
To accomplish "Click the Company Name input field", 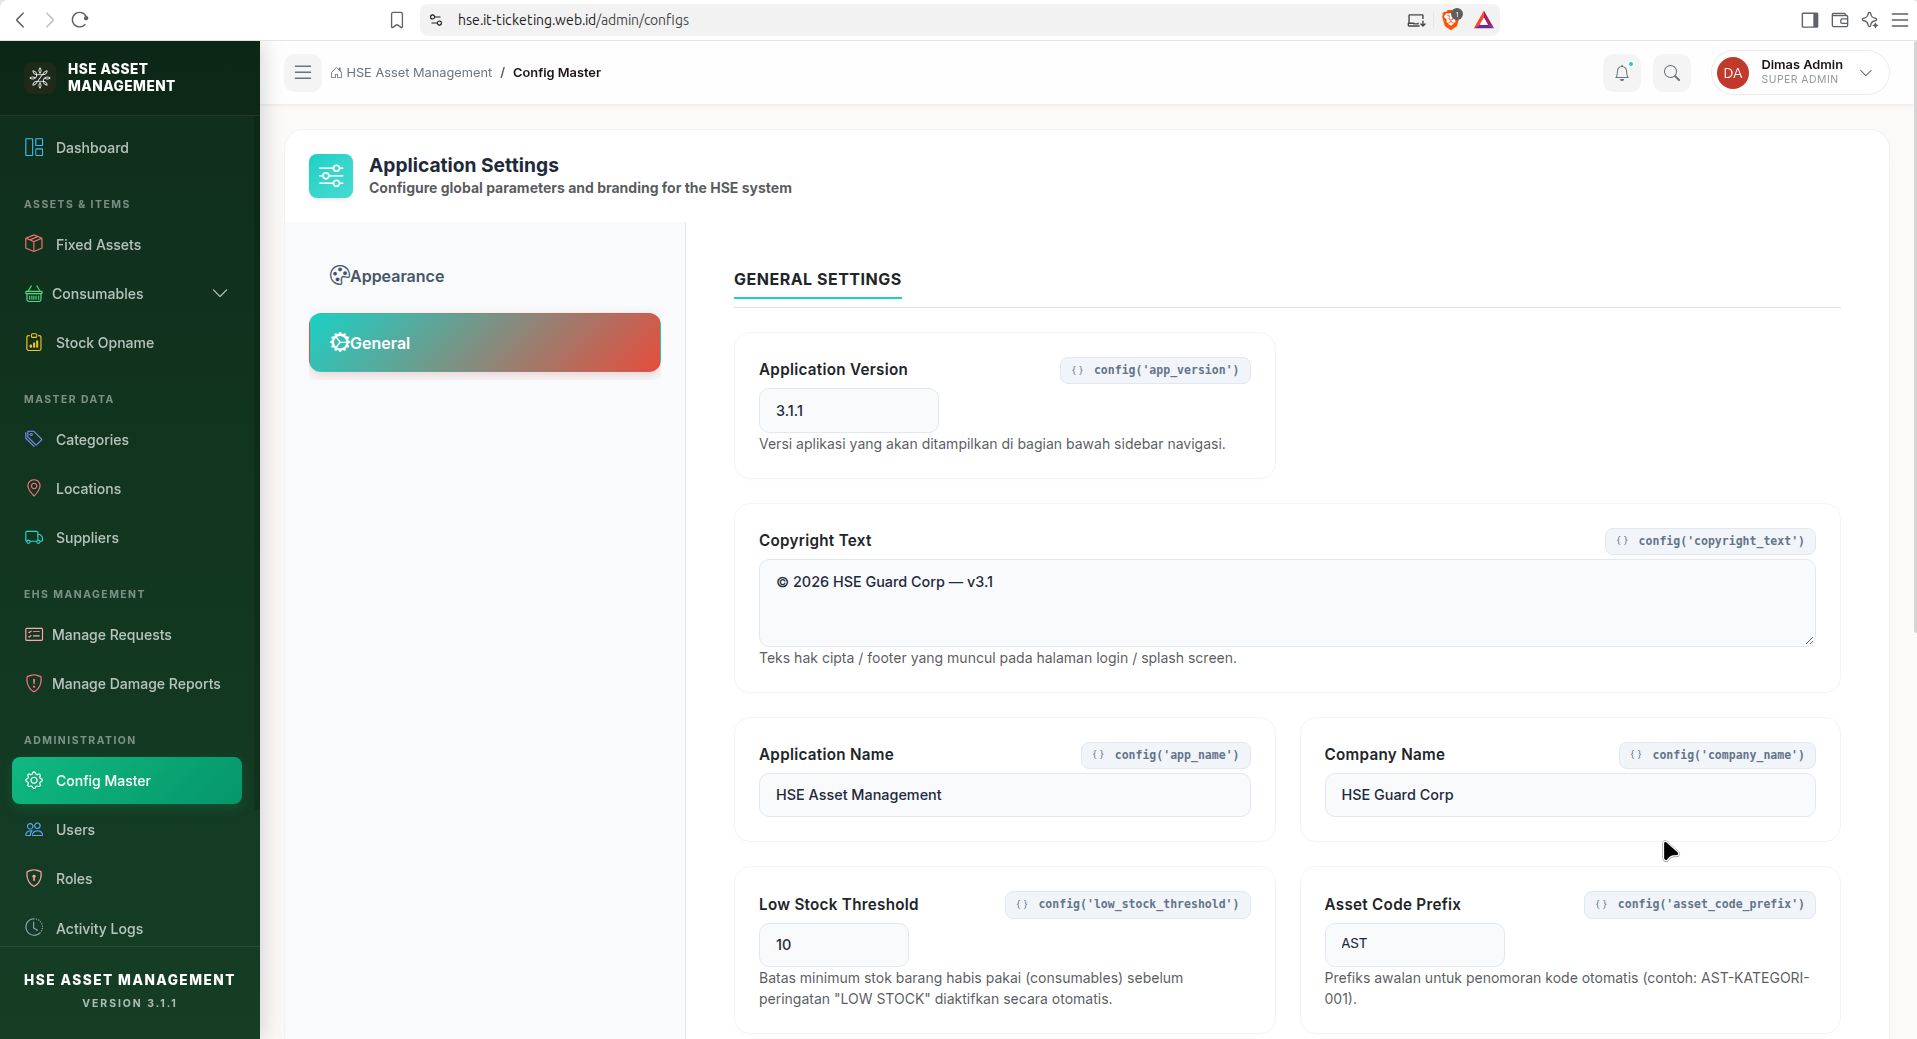I will click(x=1570, y=795).
